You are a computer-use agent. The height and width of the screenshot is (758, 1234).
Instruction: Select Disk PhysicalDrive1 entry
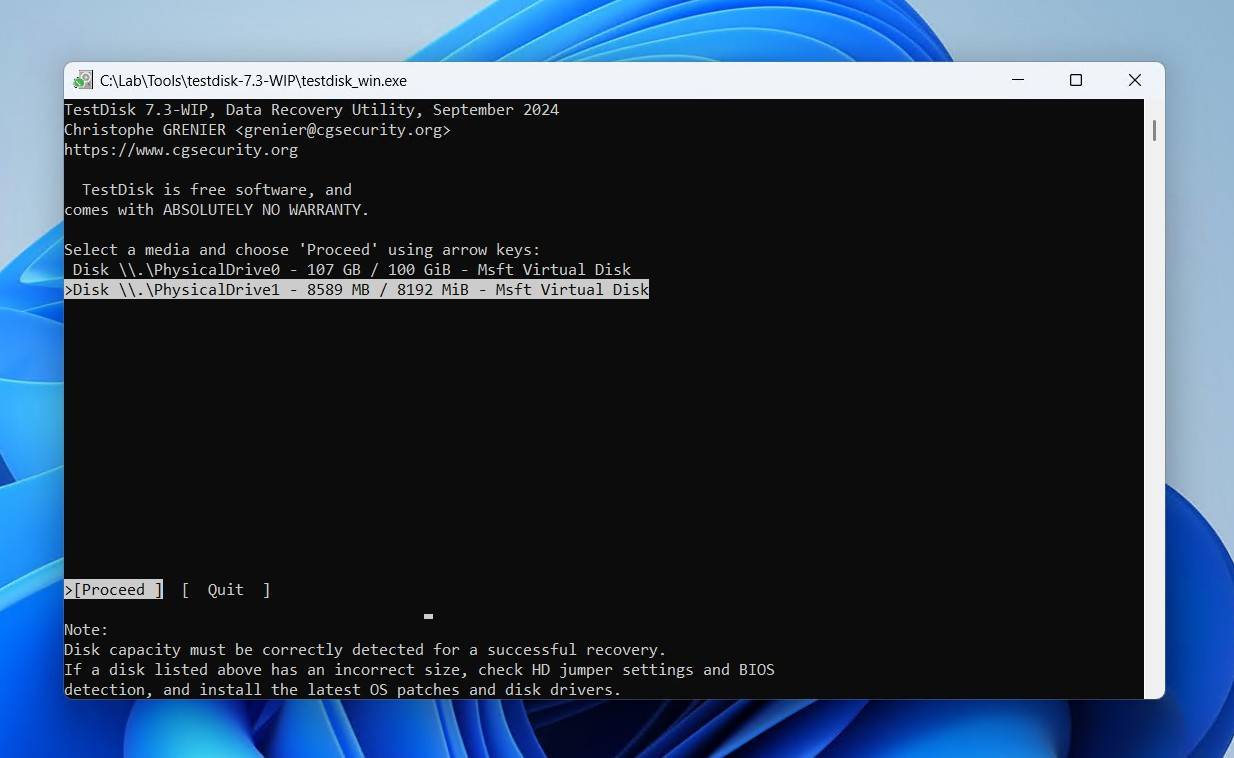[x=357, y=289]
